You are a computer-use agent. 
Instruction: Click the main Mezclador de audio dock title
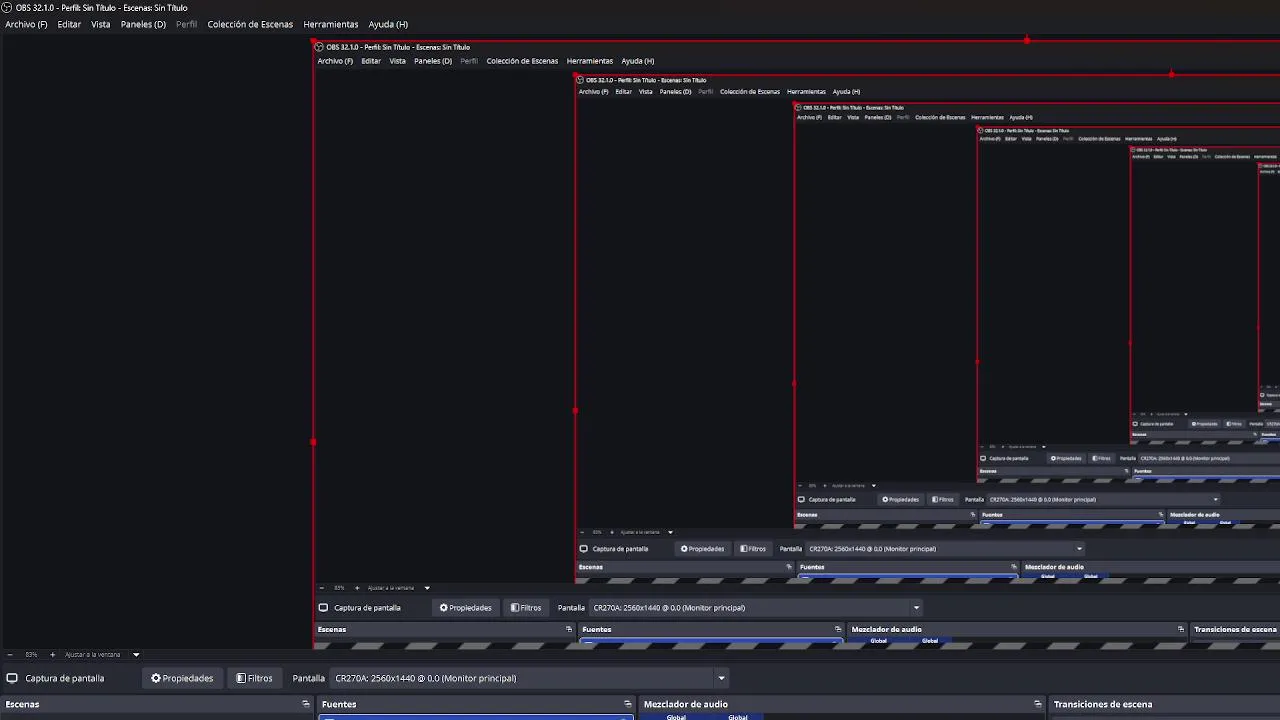686,704
